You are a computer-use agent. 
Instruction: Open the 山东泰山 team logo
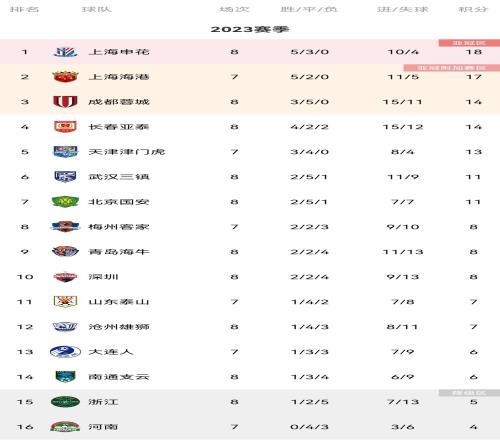pos(65,302)
